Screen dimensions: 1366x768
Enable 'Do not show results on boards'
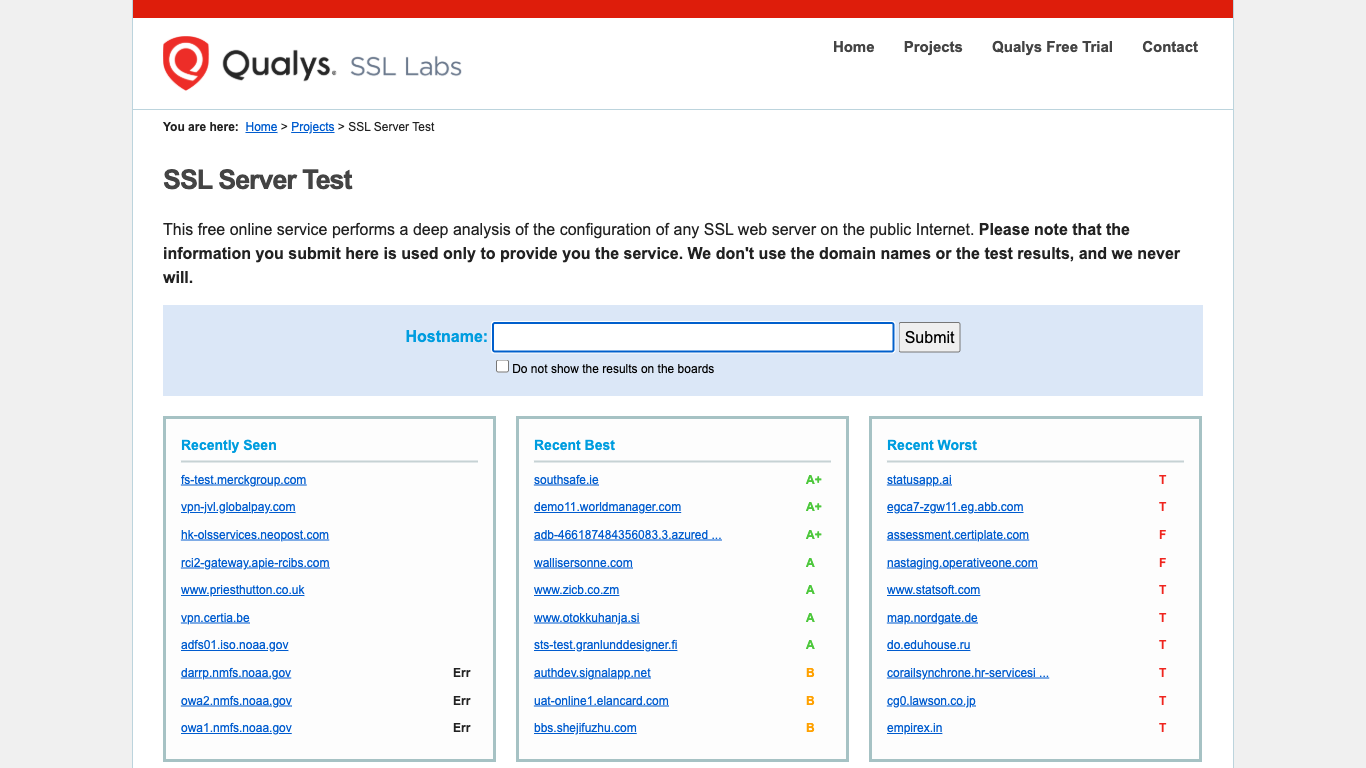coord(502,367)
